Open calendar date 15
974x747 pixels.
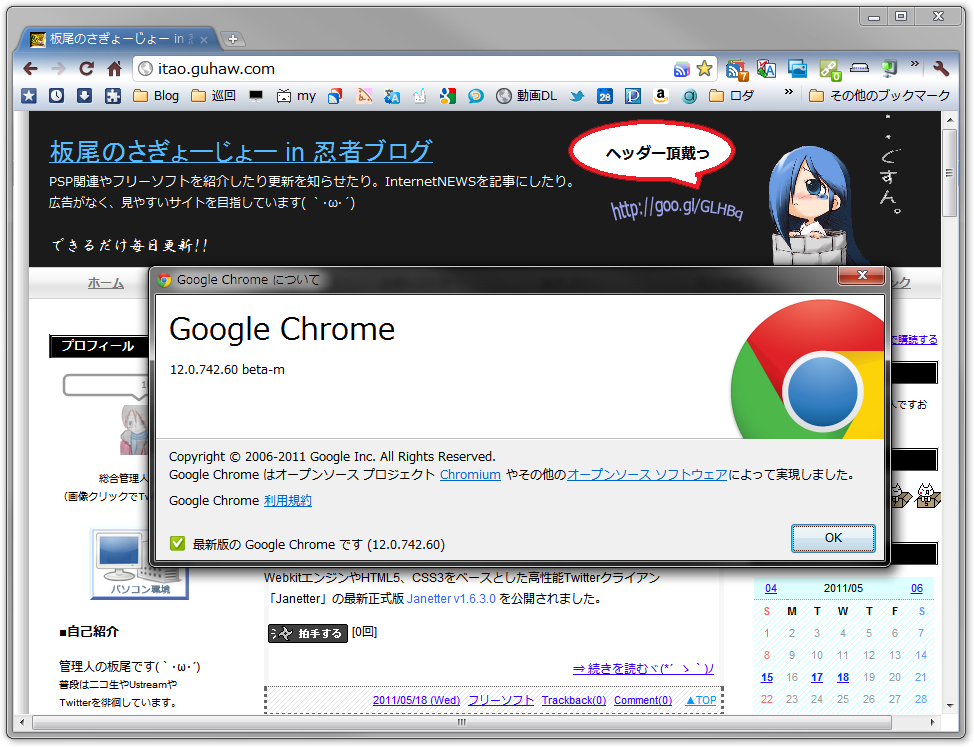pos(767,677)
